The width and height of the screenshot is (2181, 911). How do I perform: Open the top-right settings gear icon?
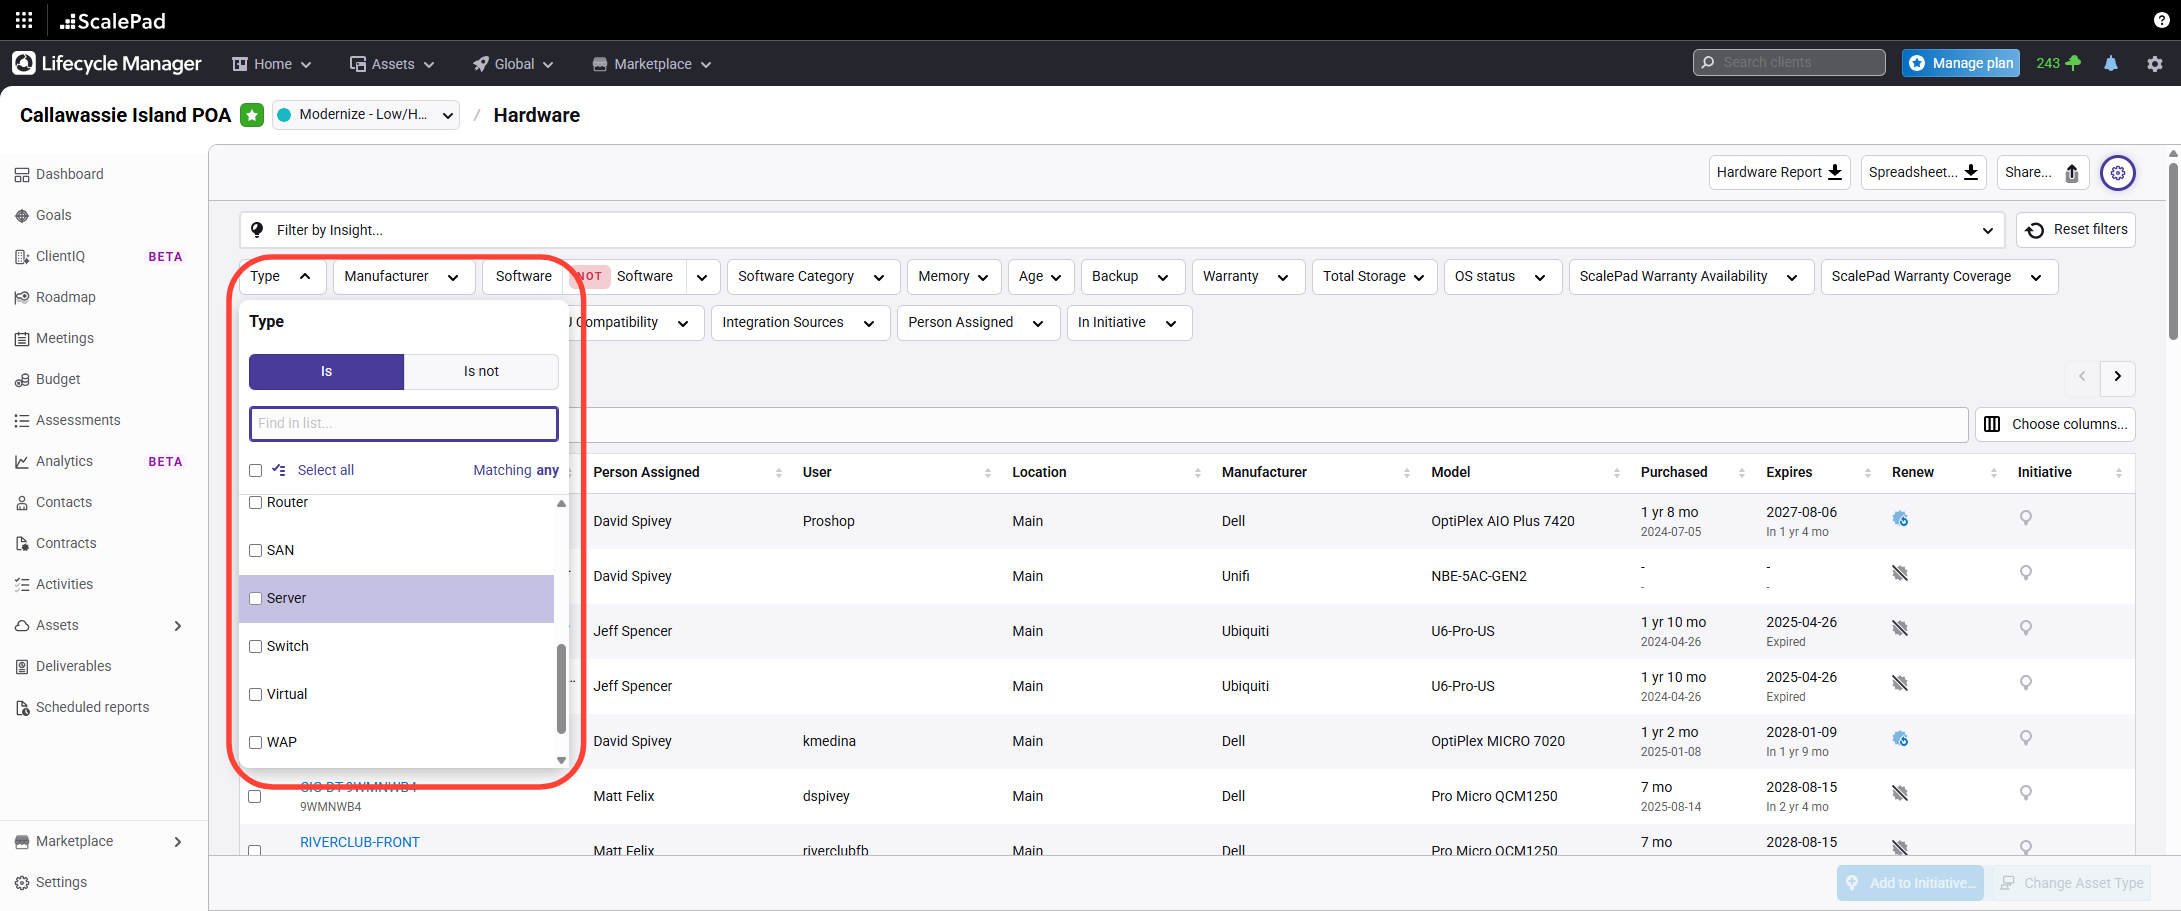click(x=2154, y=64)
